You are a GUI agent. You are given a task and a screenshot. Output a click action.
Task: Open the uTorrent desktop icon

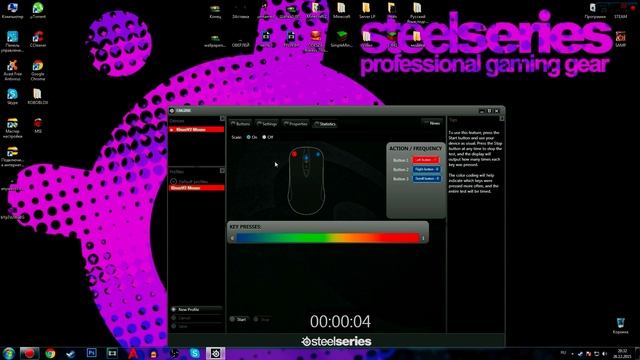(x=38, y=11)
